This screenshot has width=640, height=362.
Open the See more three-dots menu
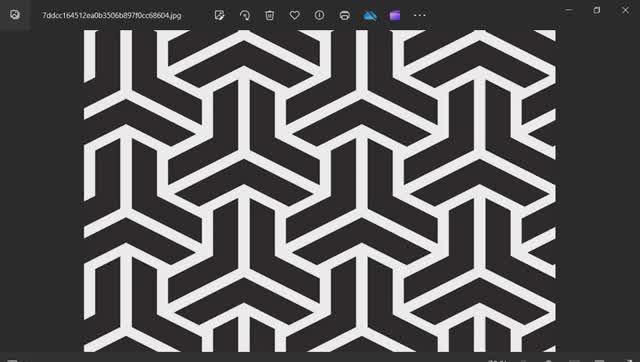pos(420,15)
